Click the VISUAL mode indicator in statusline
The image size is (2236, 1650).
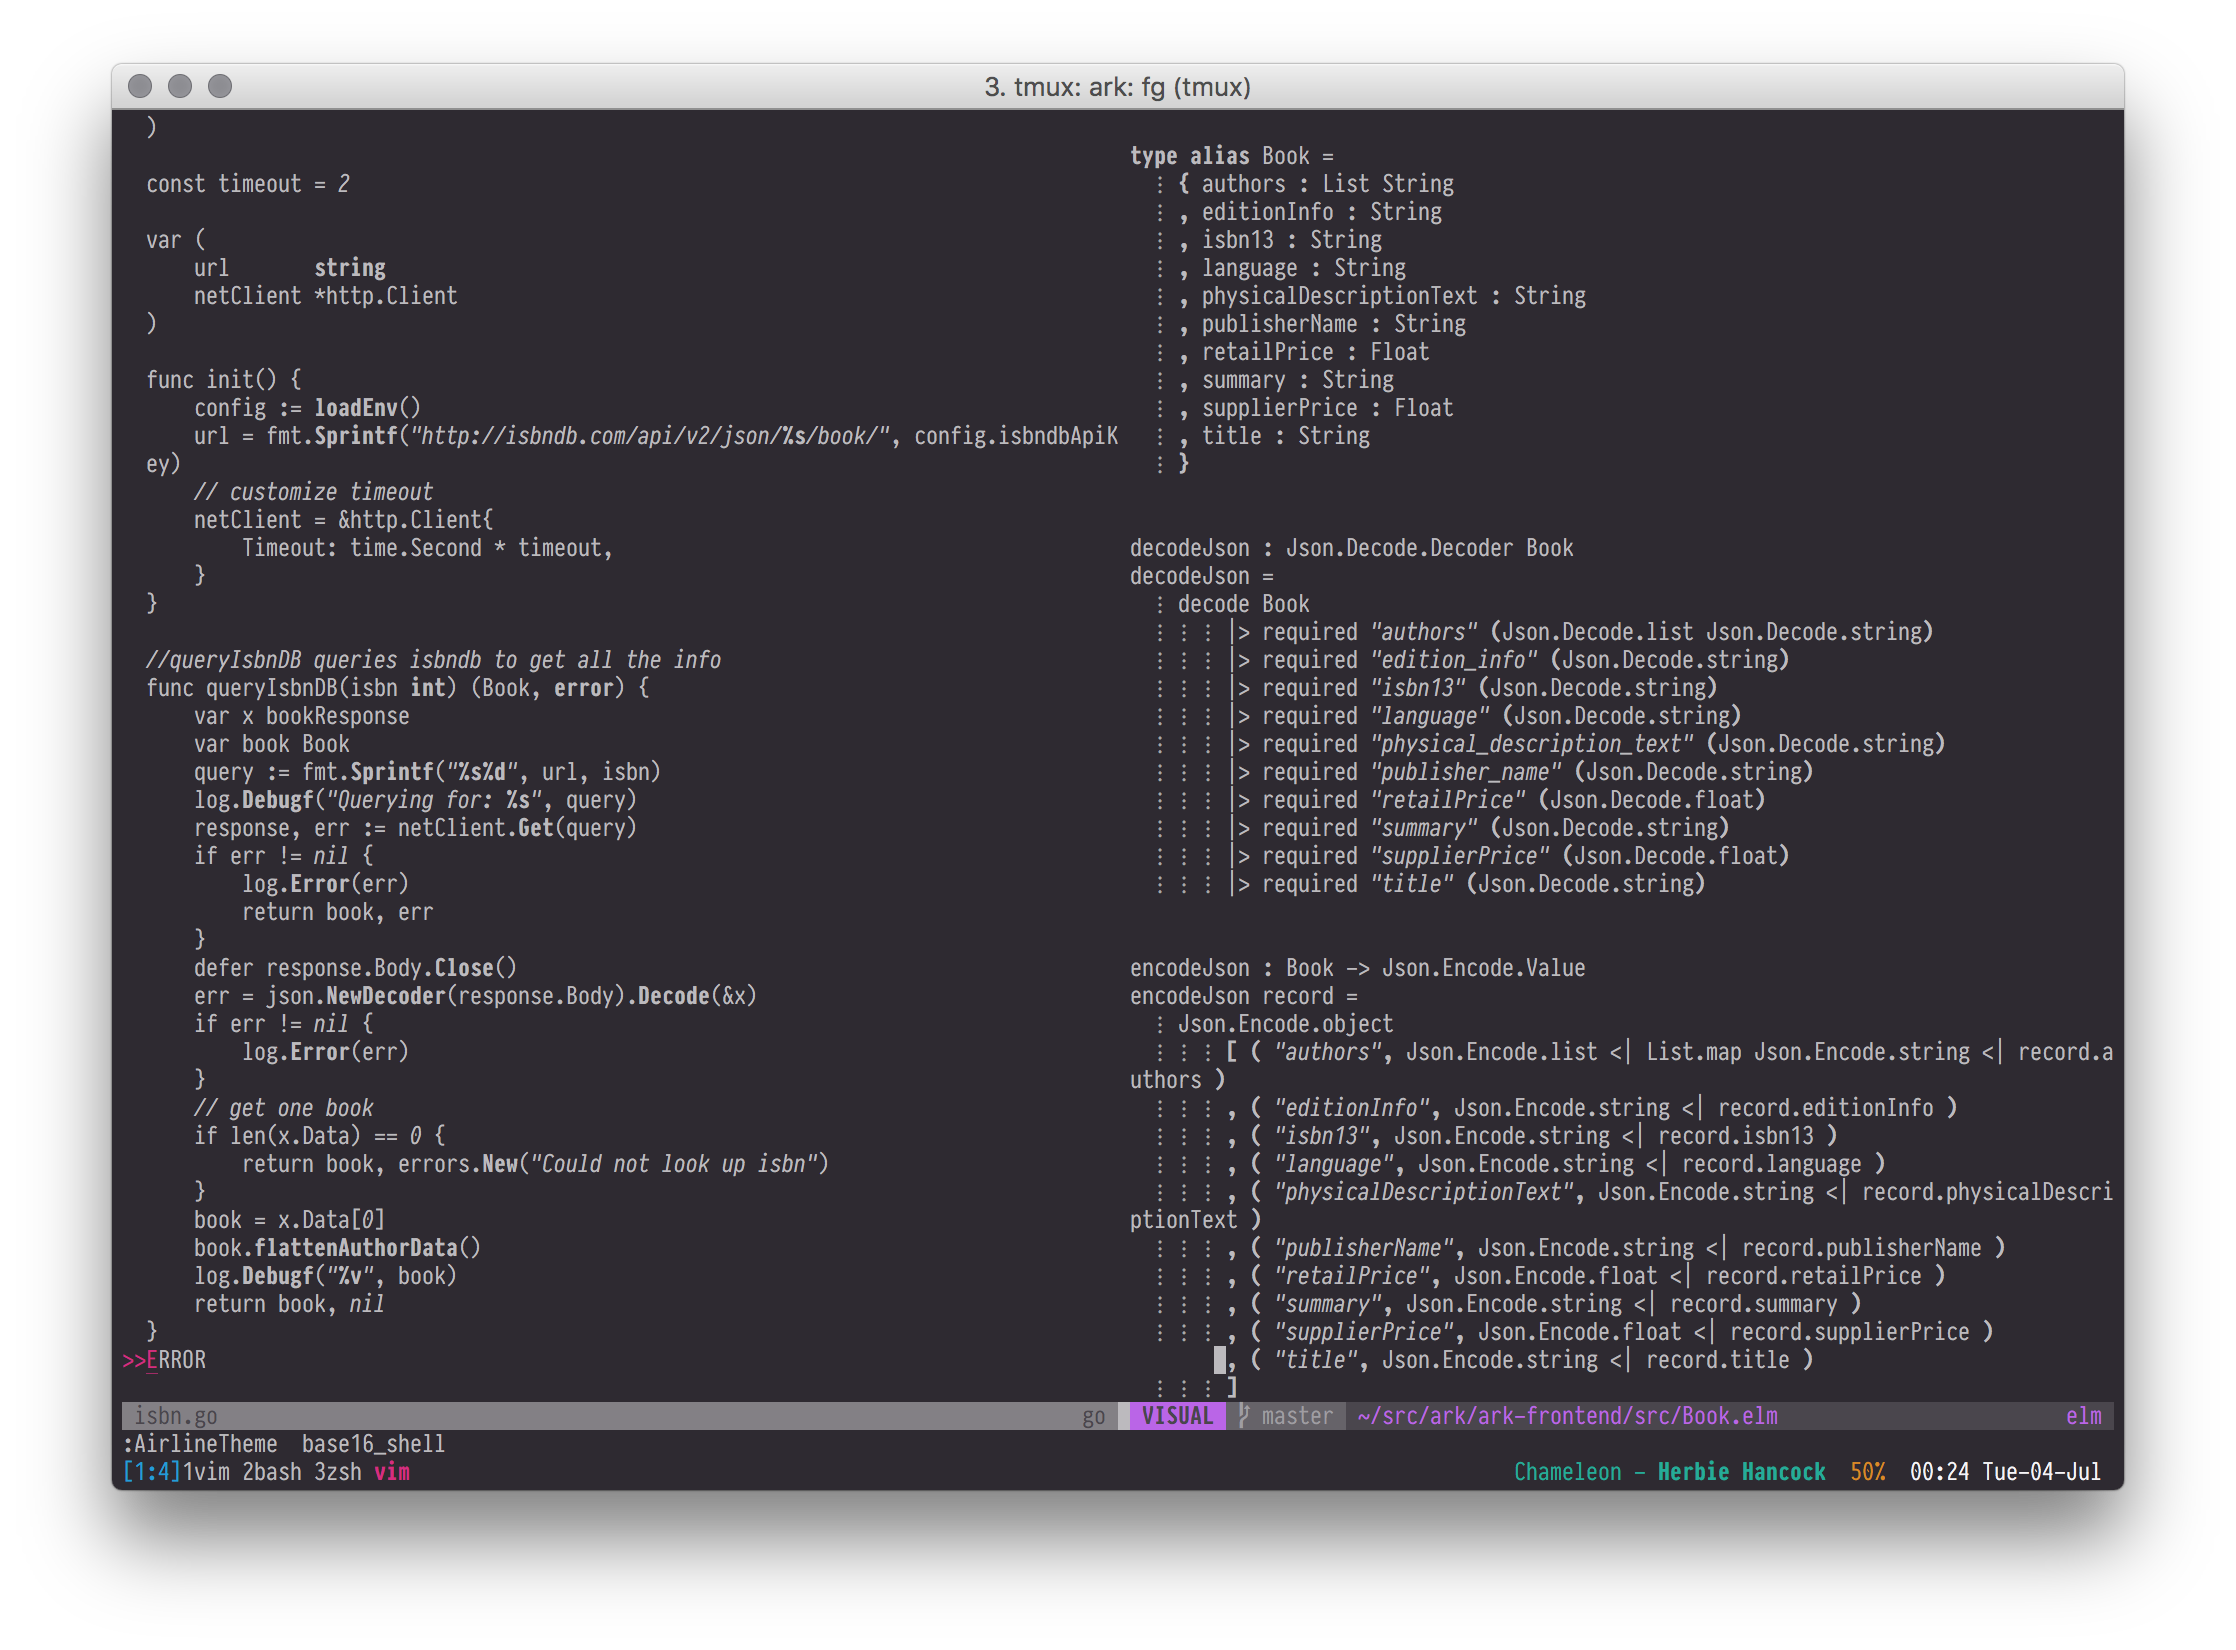[x=1177, y=1416]
